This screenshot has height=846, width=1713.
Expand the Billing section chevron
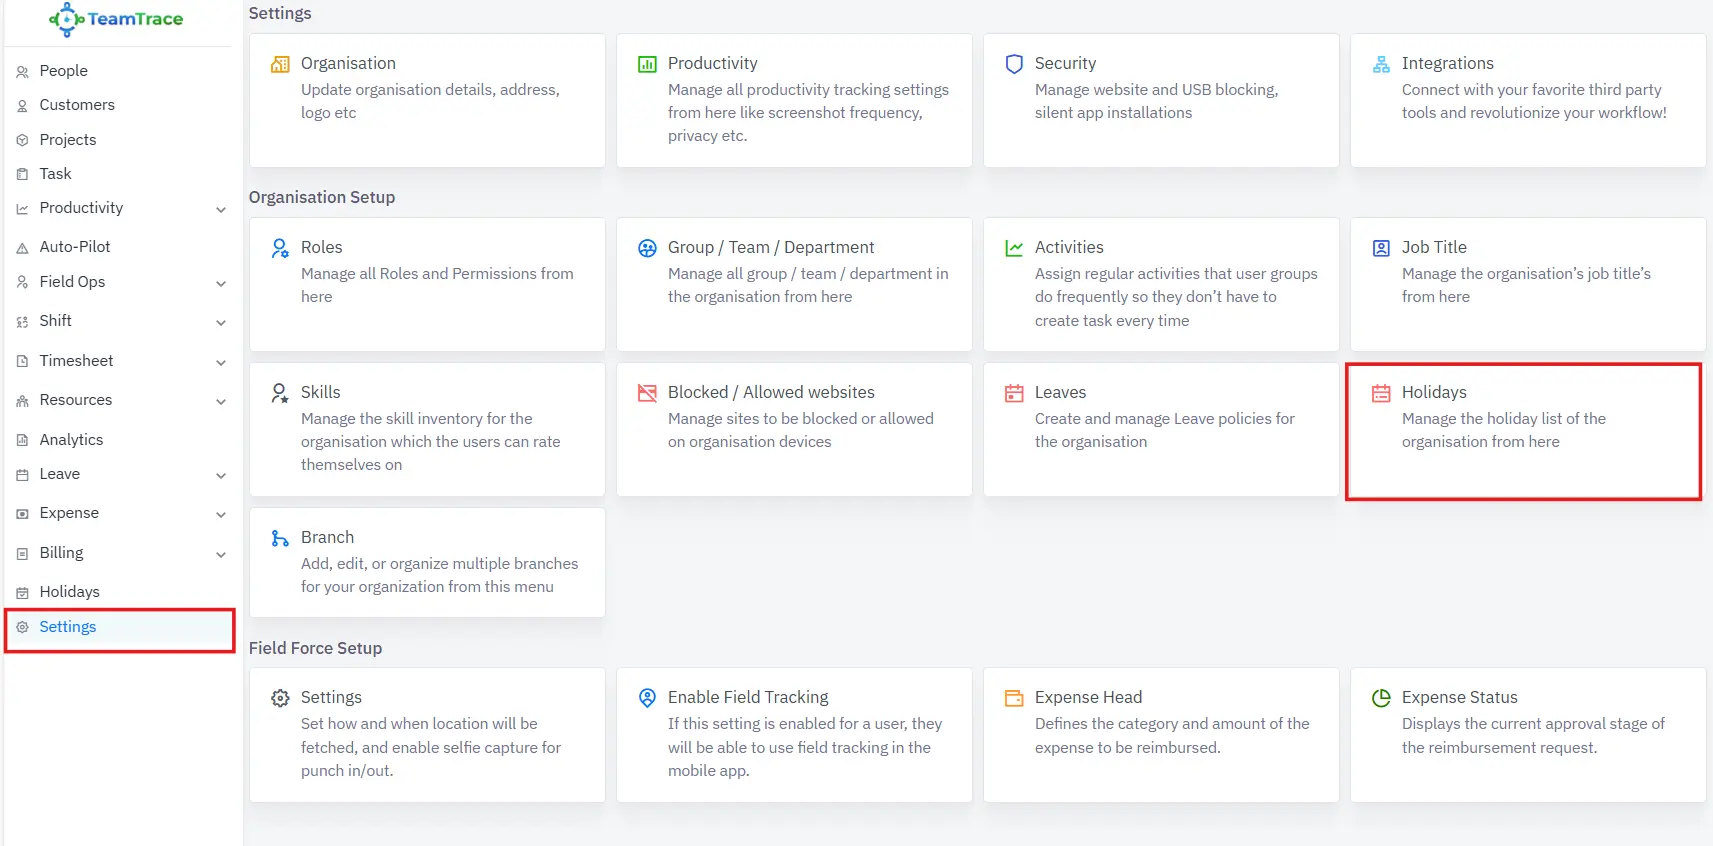[221, 554]
